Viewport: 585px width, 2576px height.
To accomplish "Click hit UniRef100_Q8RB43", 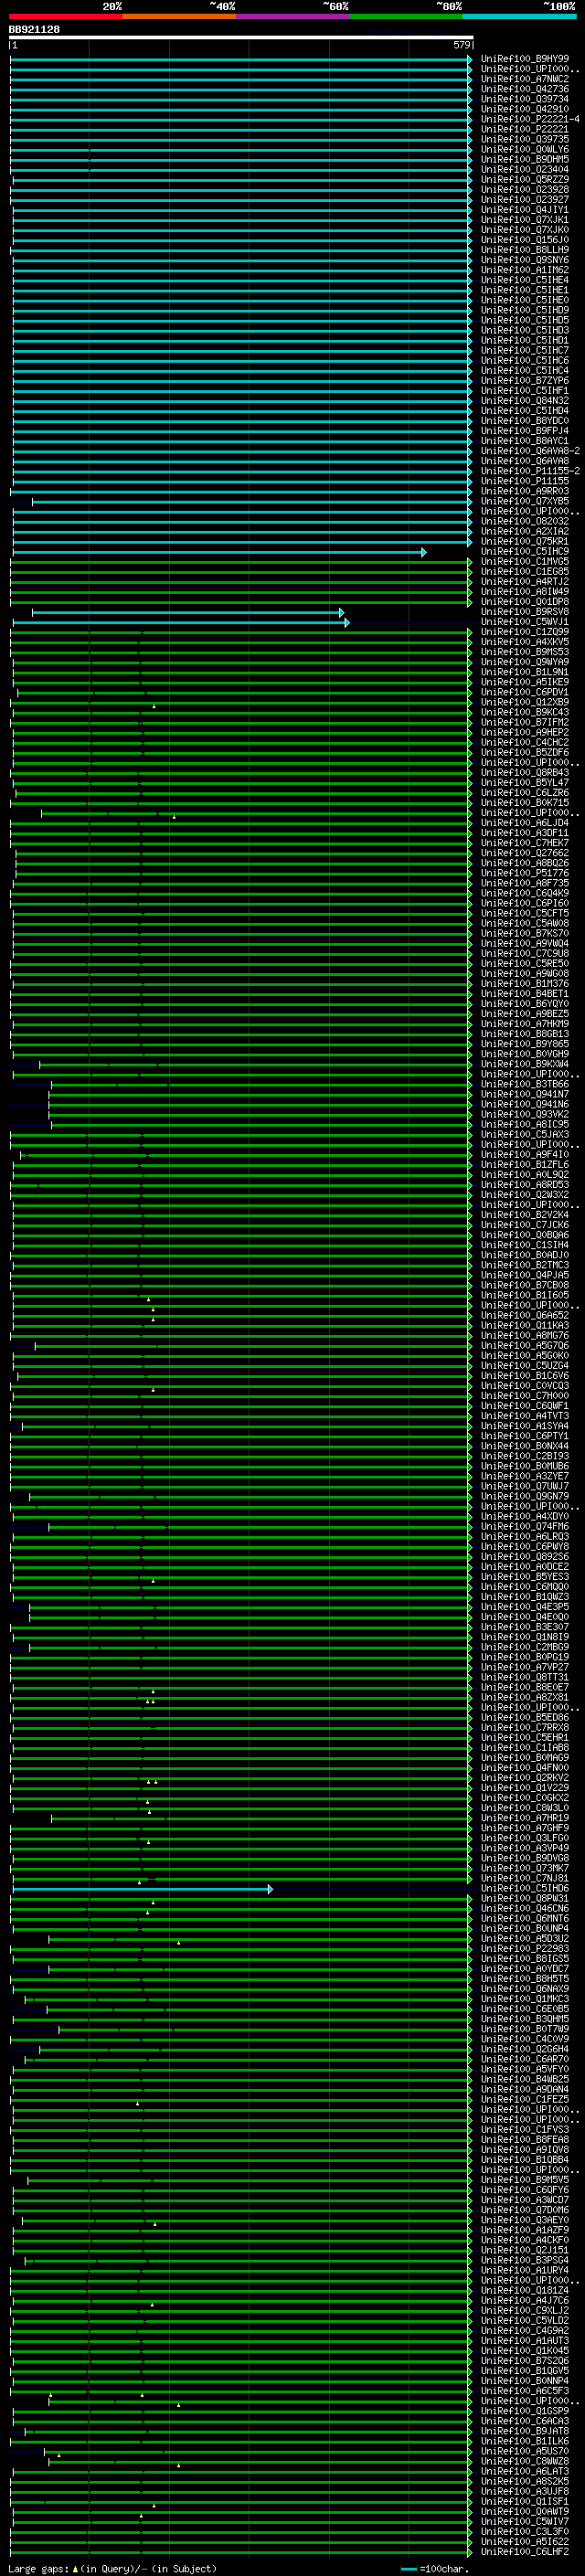I will pyautogui.click(x=525, y=773).
